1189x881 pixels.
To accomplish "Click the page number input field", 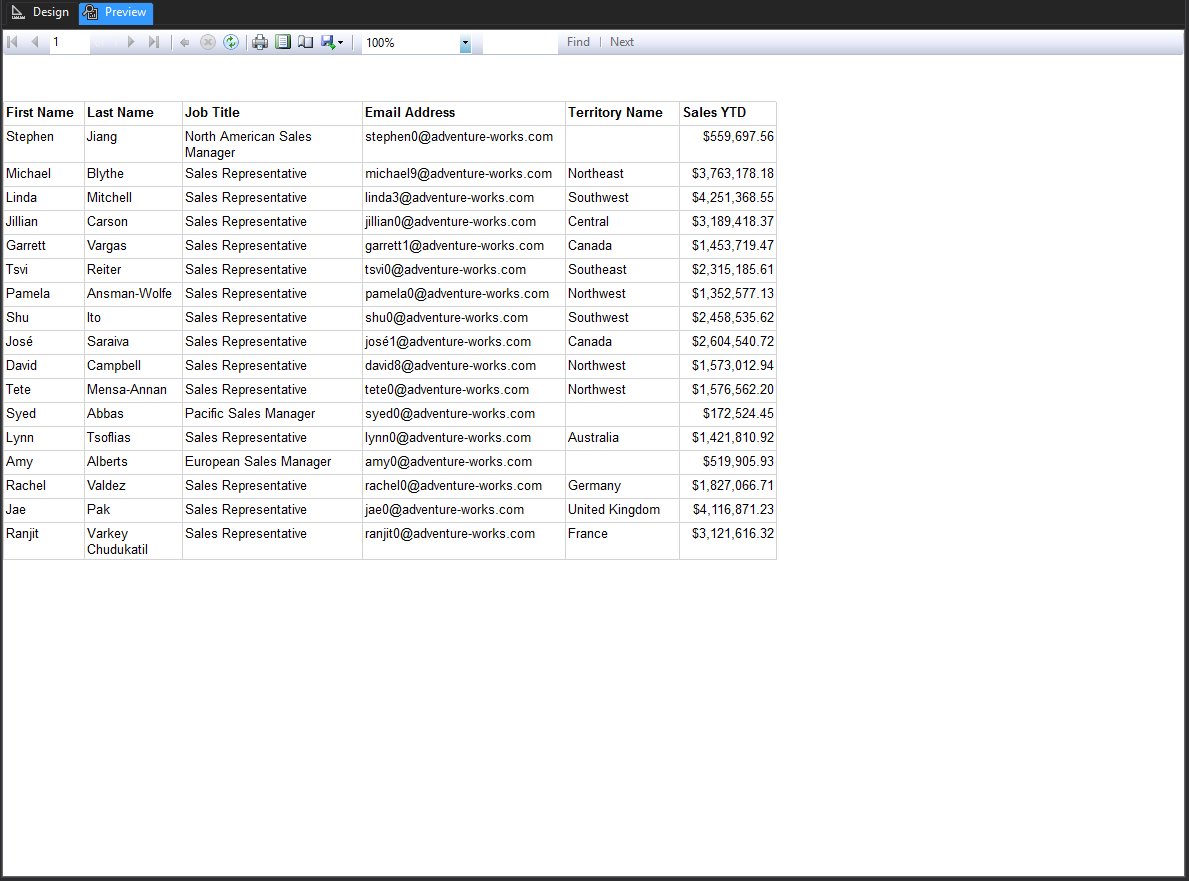I will tap(68, 42).
